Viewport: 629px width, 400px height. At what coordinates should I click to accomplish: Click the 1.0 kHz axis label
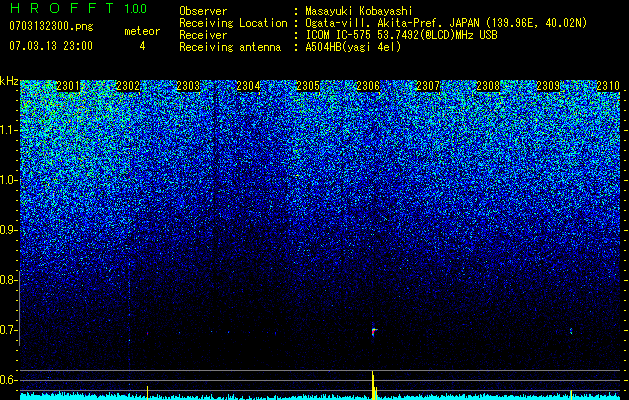8,181
